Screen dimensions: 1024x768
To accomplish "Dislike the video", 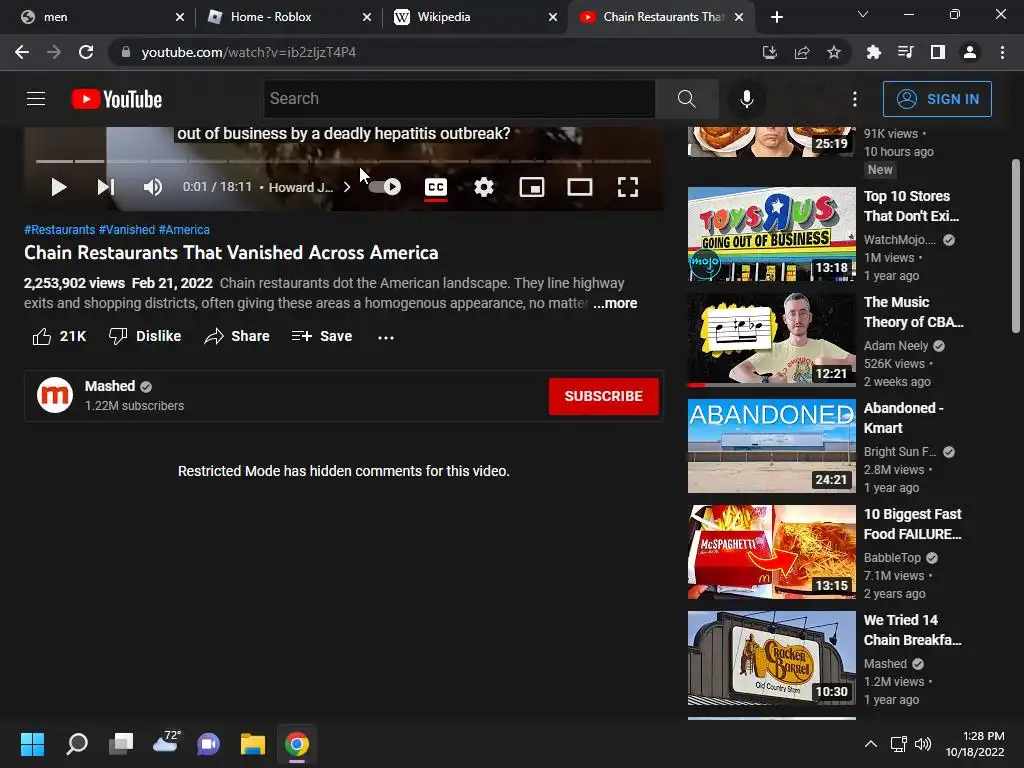I will 145,336.
